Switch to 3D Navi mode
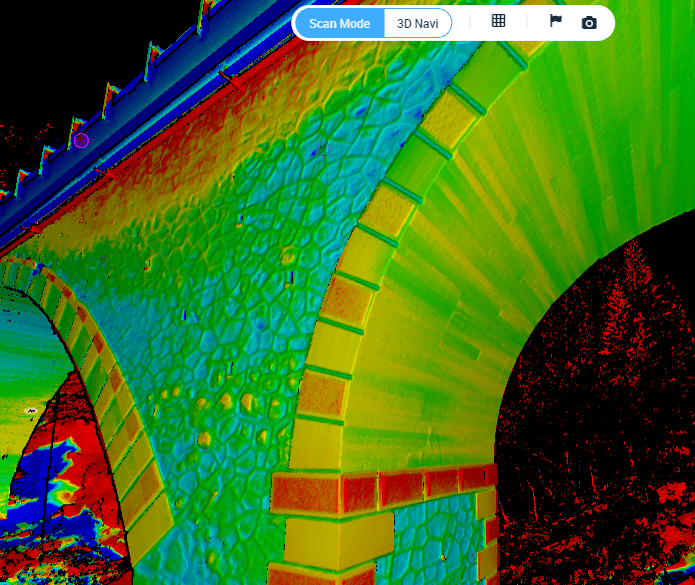The image size is (695, 585). pyautogui.click(x=418, y=23)
